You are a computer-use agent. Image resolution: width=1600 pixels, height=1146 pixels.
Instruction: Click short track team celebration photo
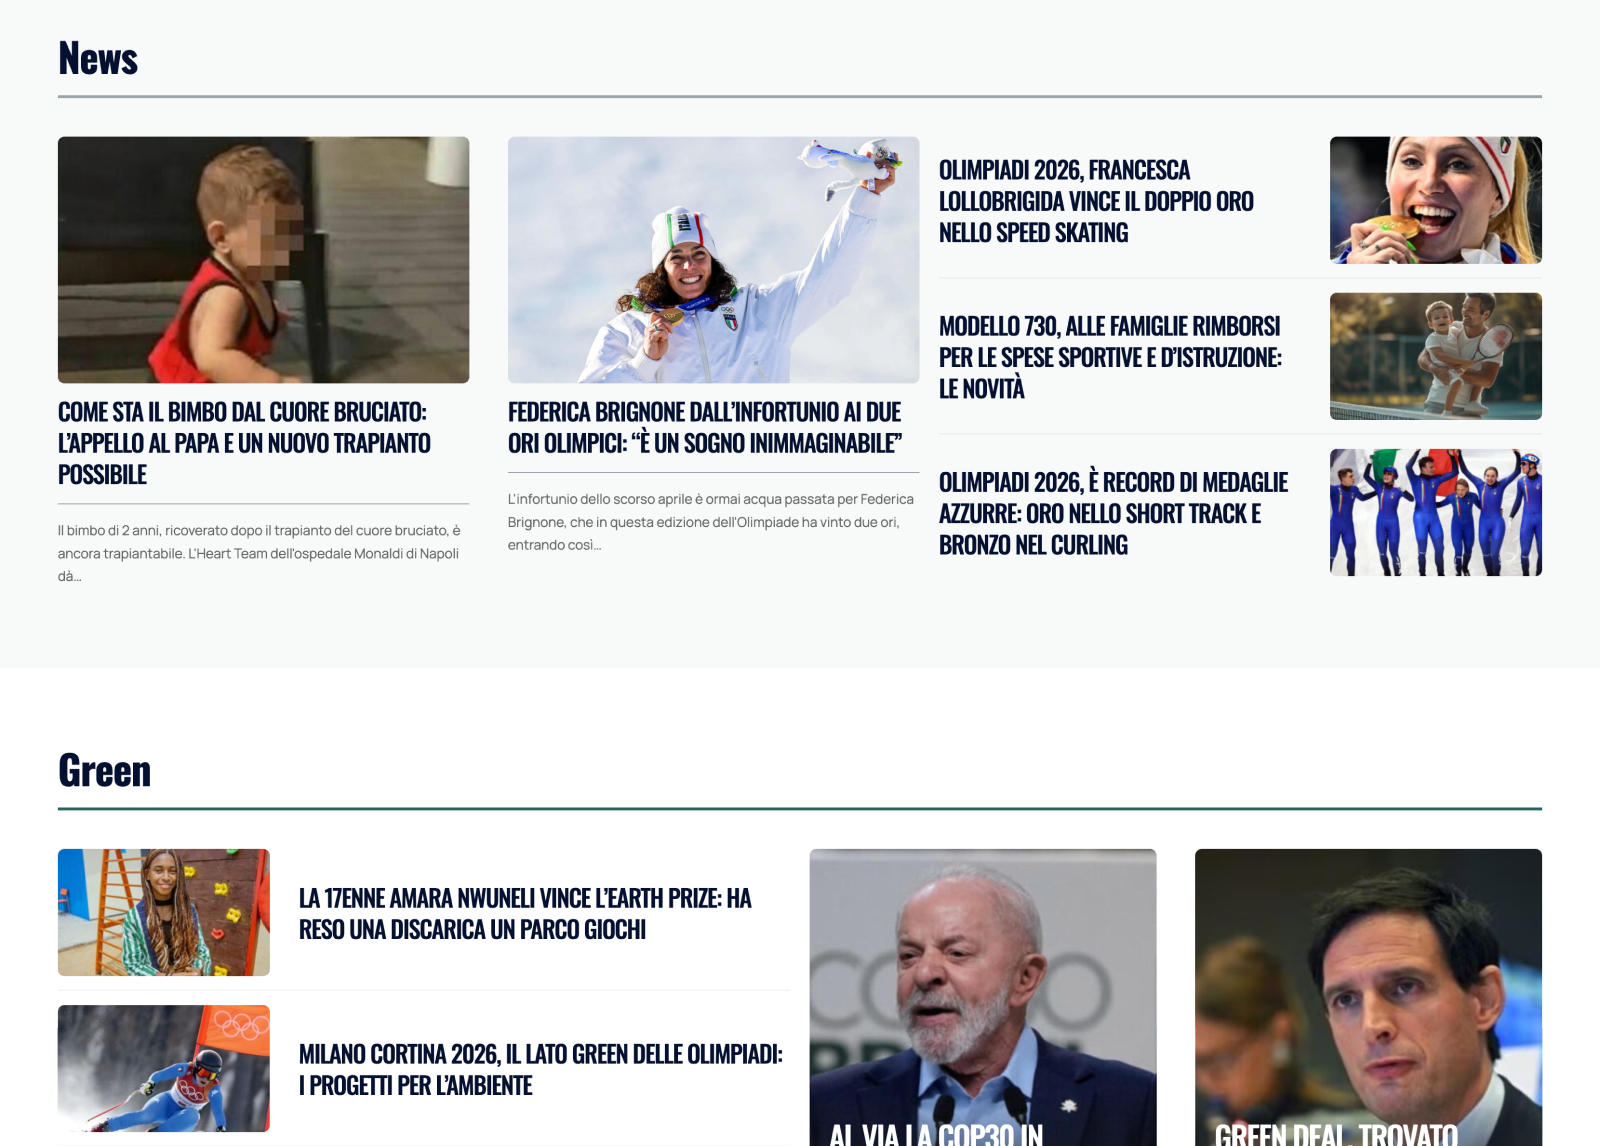(x=1435, y=512)
